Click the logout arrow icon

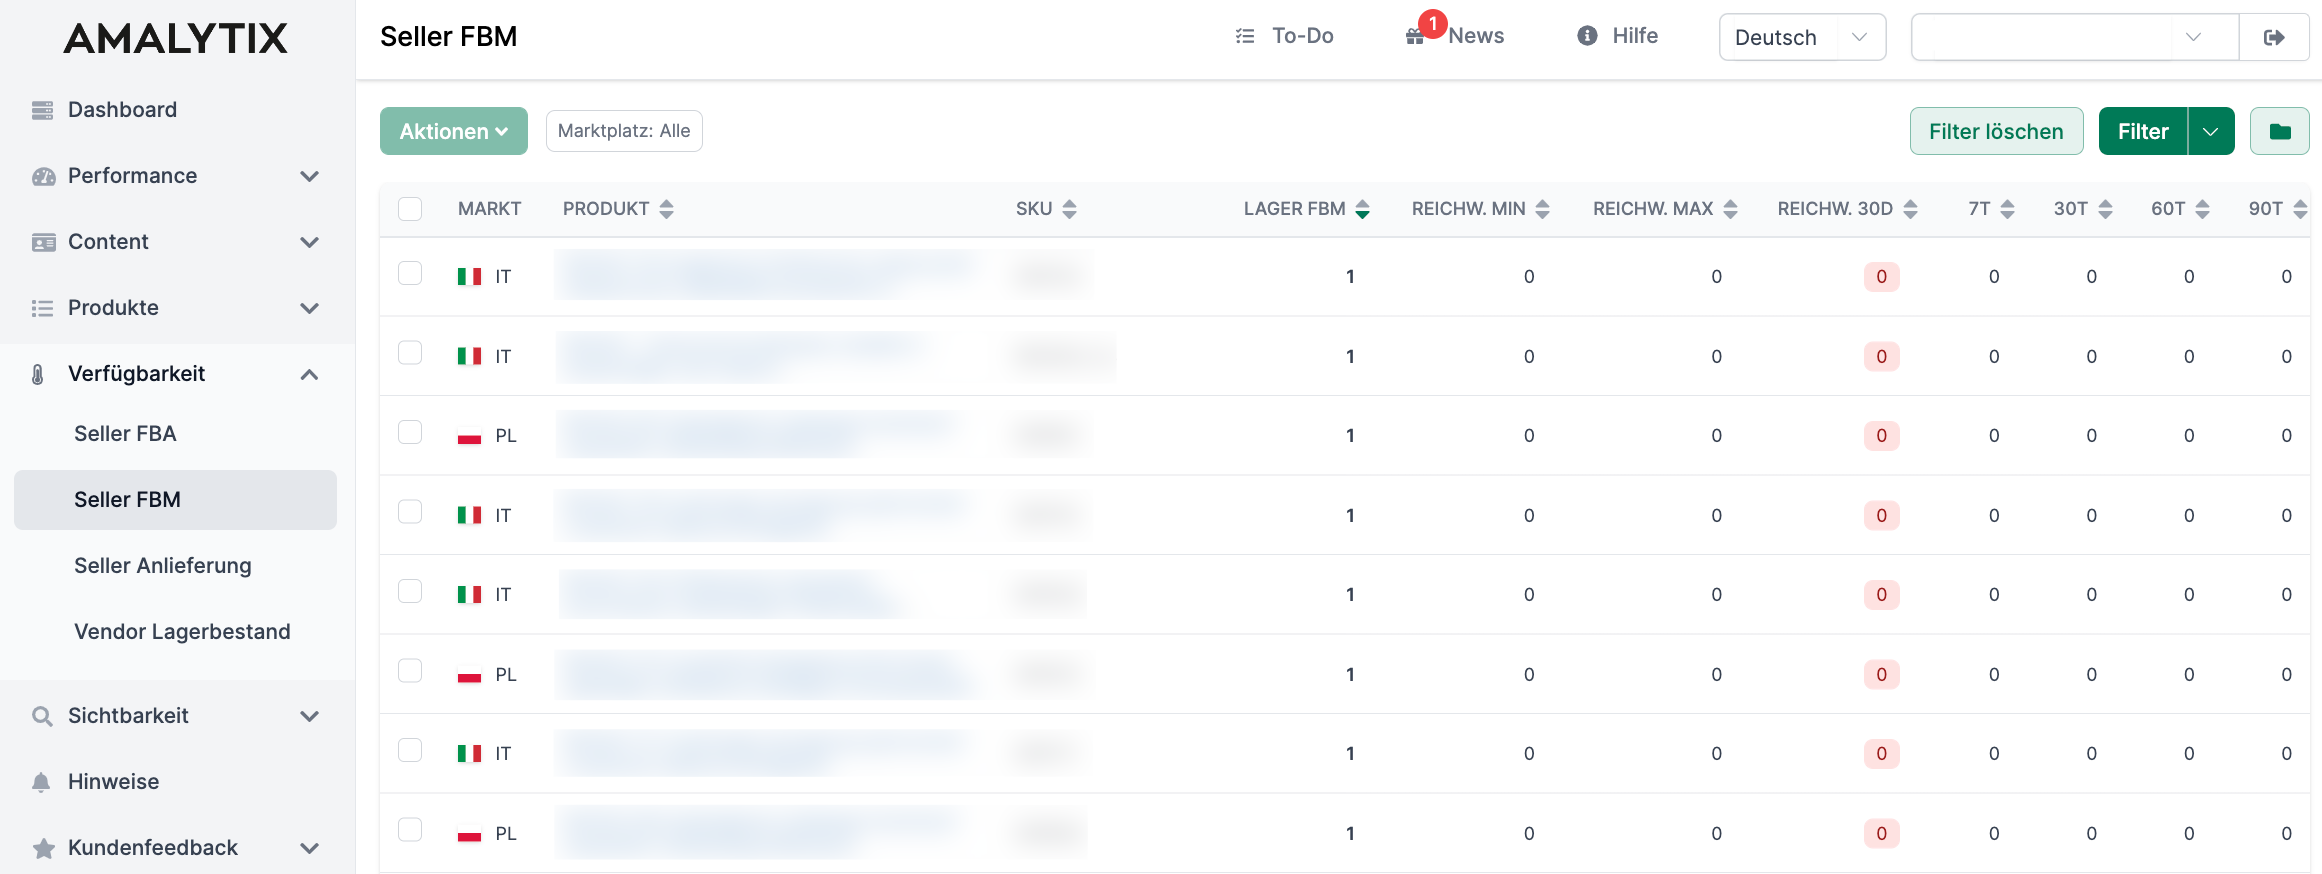[2274, 37]
